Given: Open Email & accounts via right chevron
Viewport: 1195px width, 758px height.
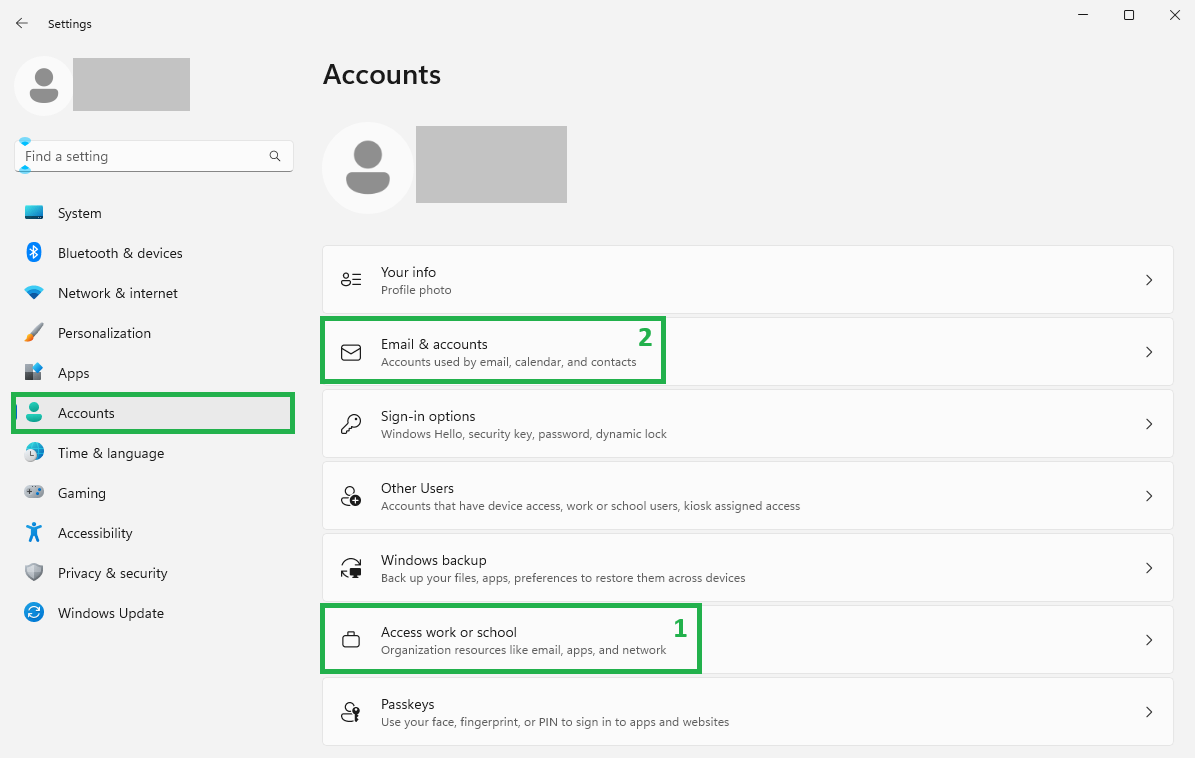Looking at the screenshot, I should coord(1149,352).
